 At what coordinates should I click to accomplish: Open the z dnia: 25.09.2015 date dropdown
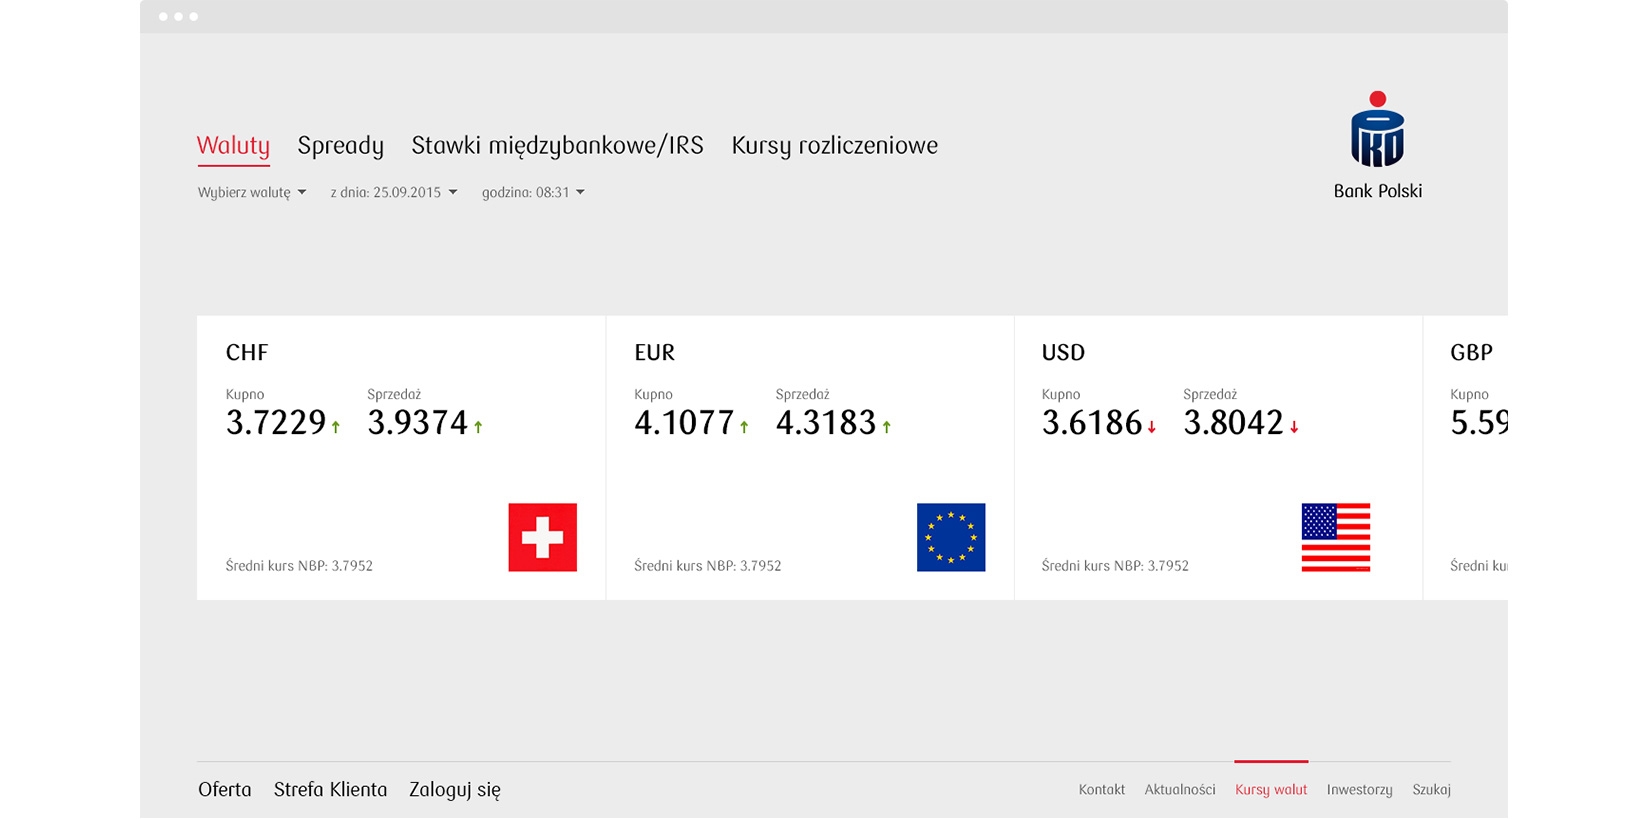click(x=394, y=192)
